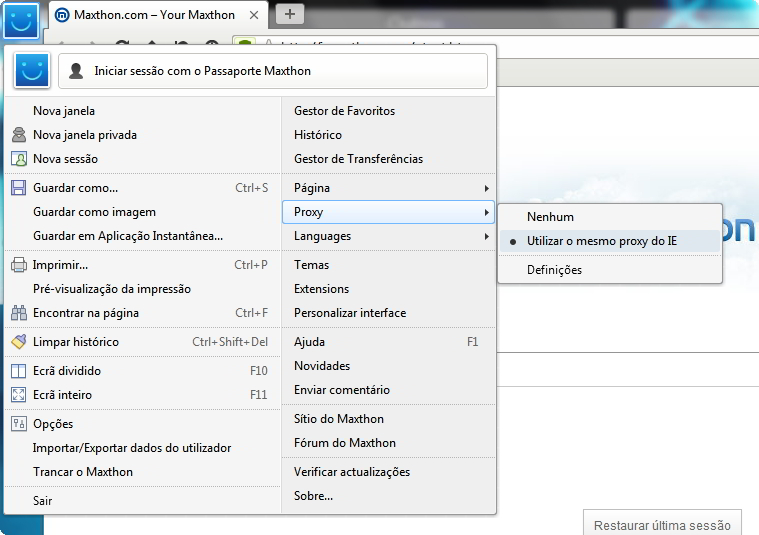
Task: Expand the Página submenu arrow
Action: (486, 188)
